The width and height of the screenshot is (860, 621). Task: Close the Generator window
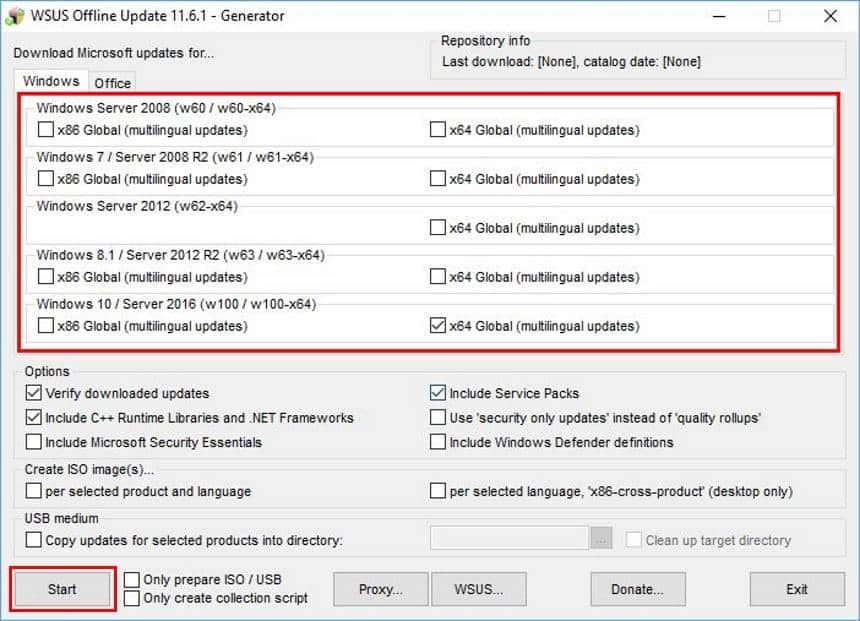click(830, 16)
